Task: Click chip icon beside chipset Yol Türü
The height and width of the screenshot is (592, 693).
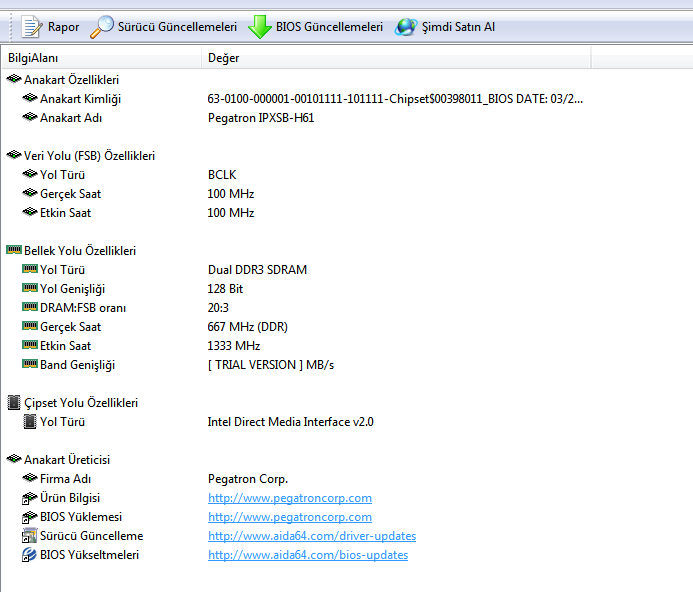Action: [x=30, y=421]
